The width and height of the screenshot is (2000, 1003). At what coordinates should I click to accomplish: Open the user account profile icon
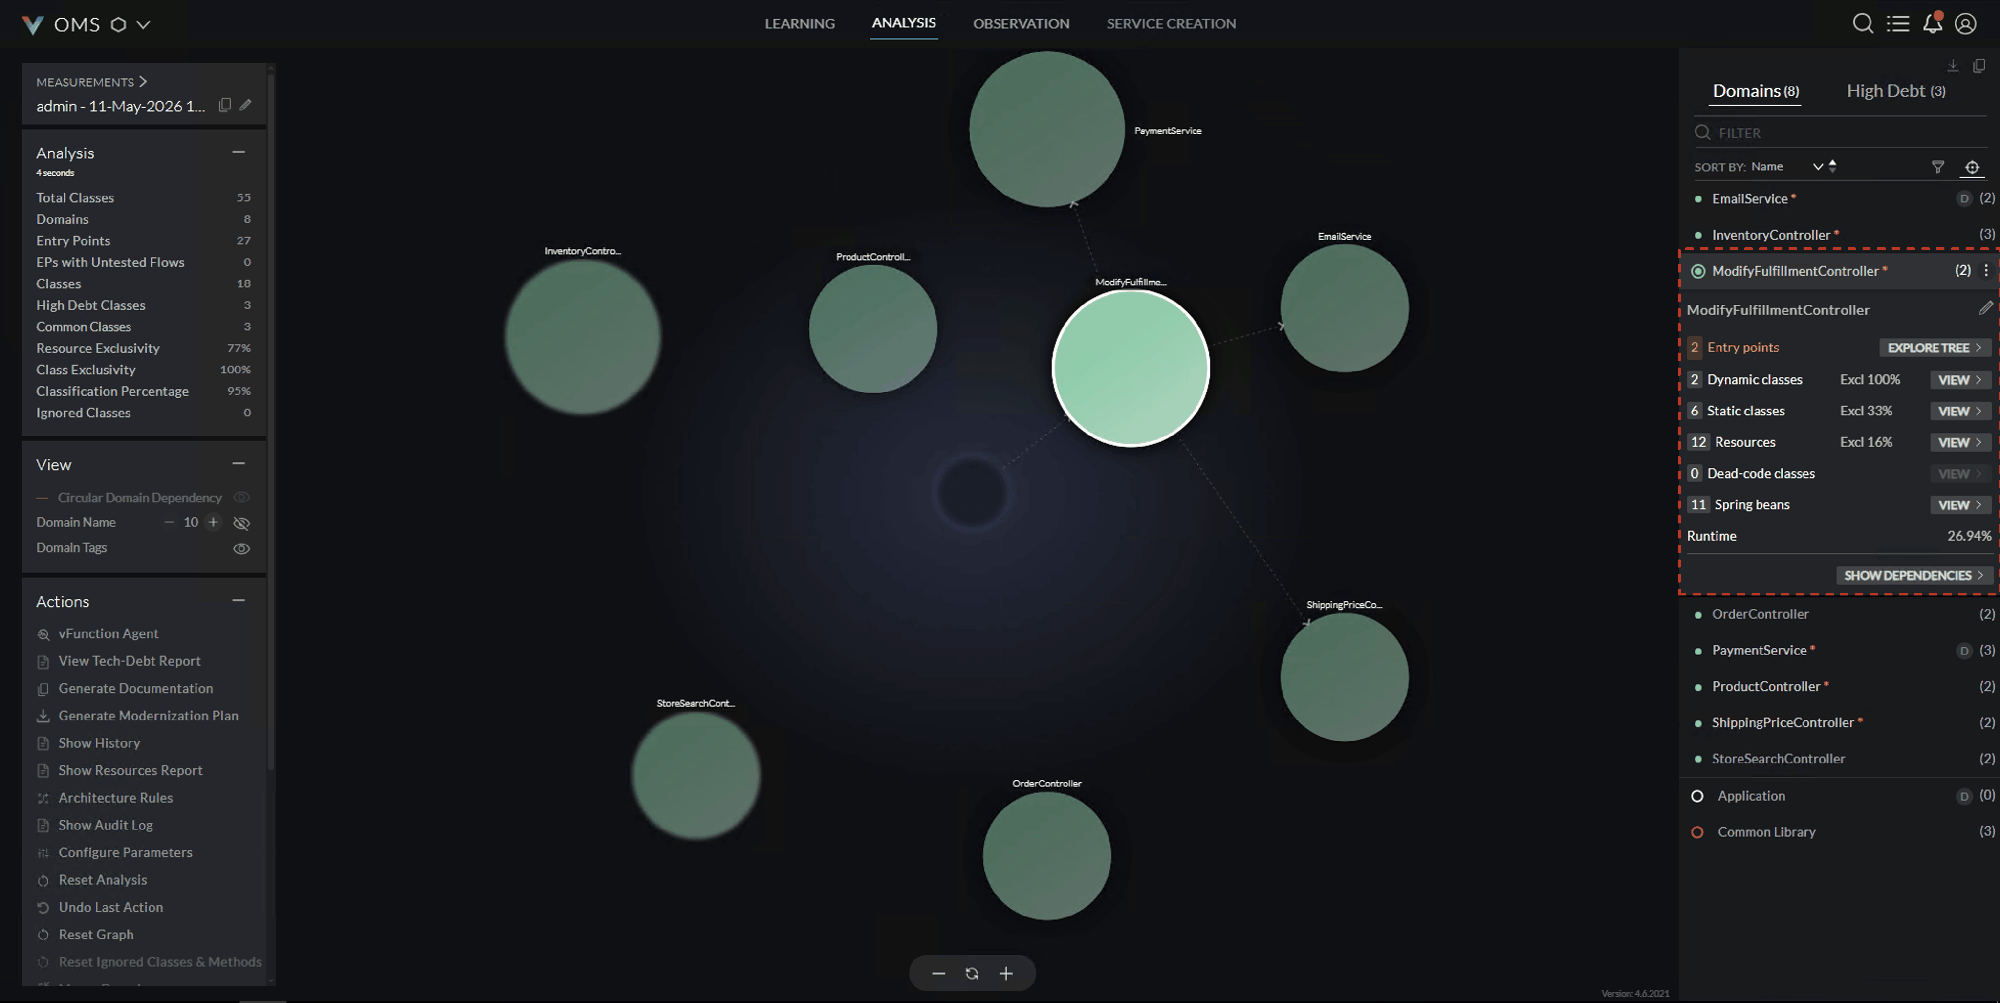tap(1966, 24)
